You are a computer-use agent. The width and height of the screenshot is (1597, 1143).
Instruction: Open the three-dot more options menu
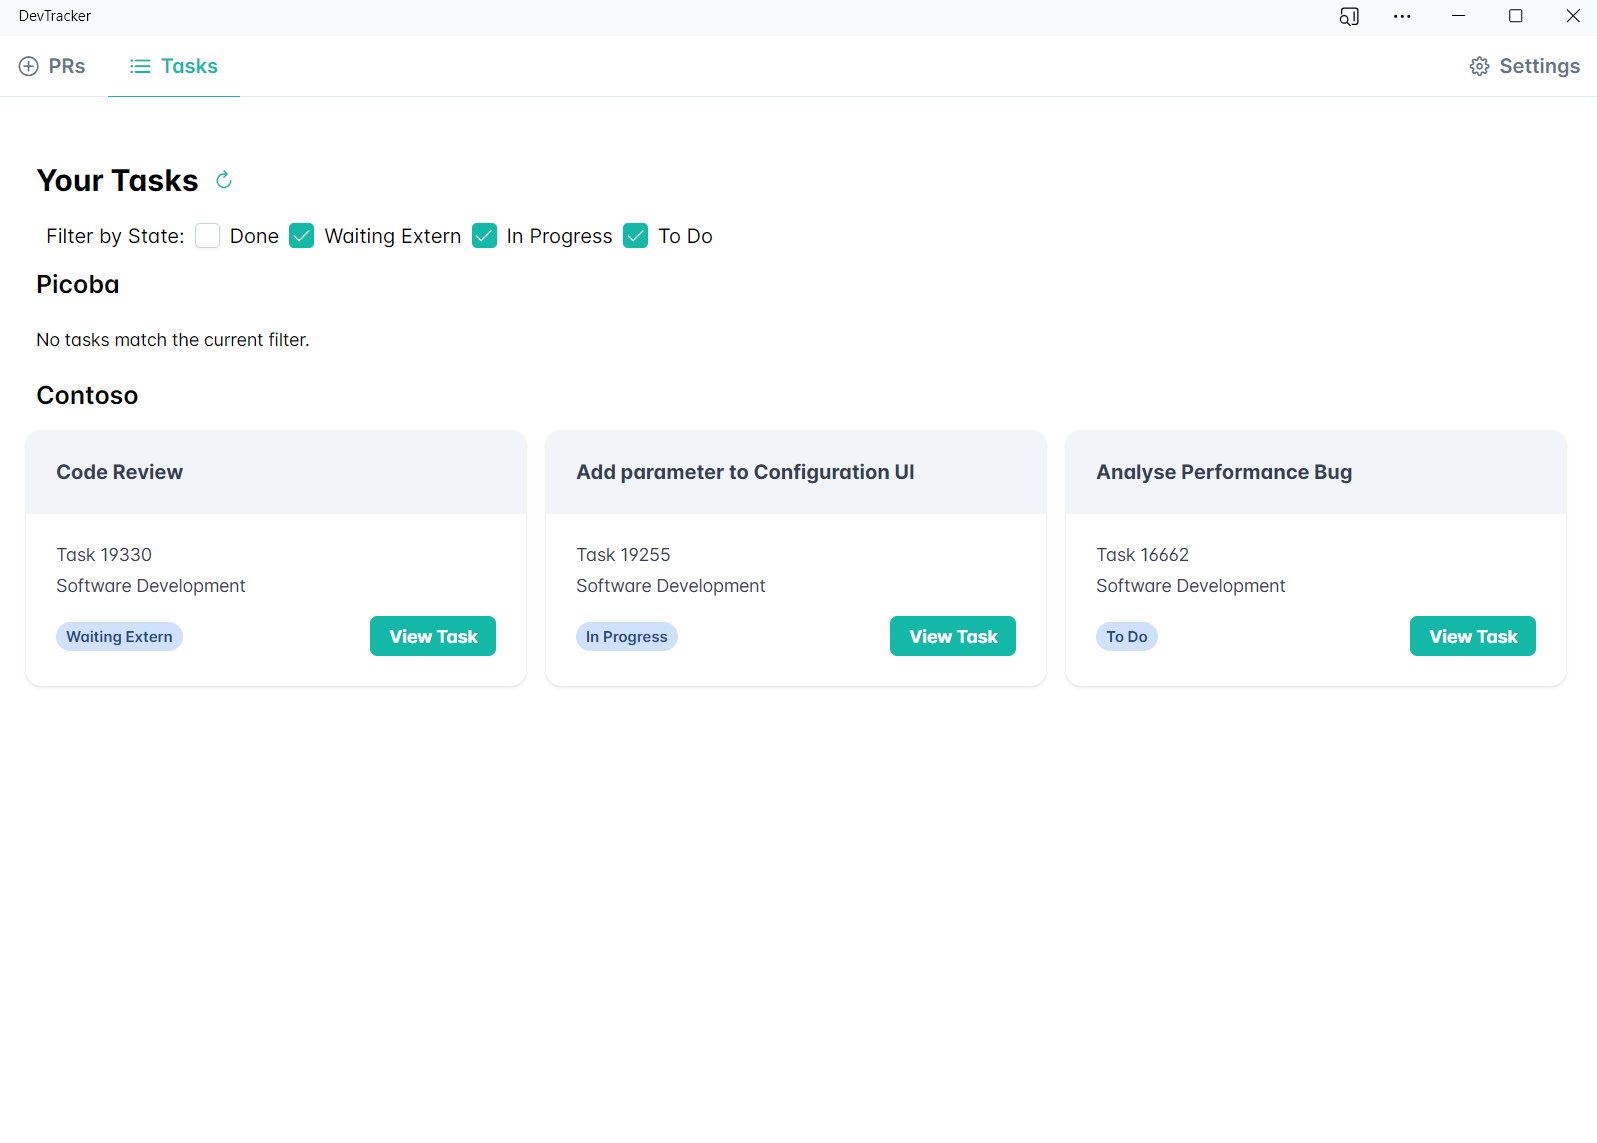[x=1402, y=16]
